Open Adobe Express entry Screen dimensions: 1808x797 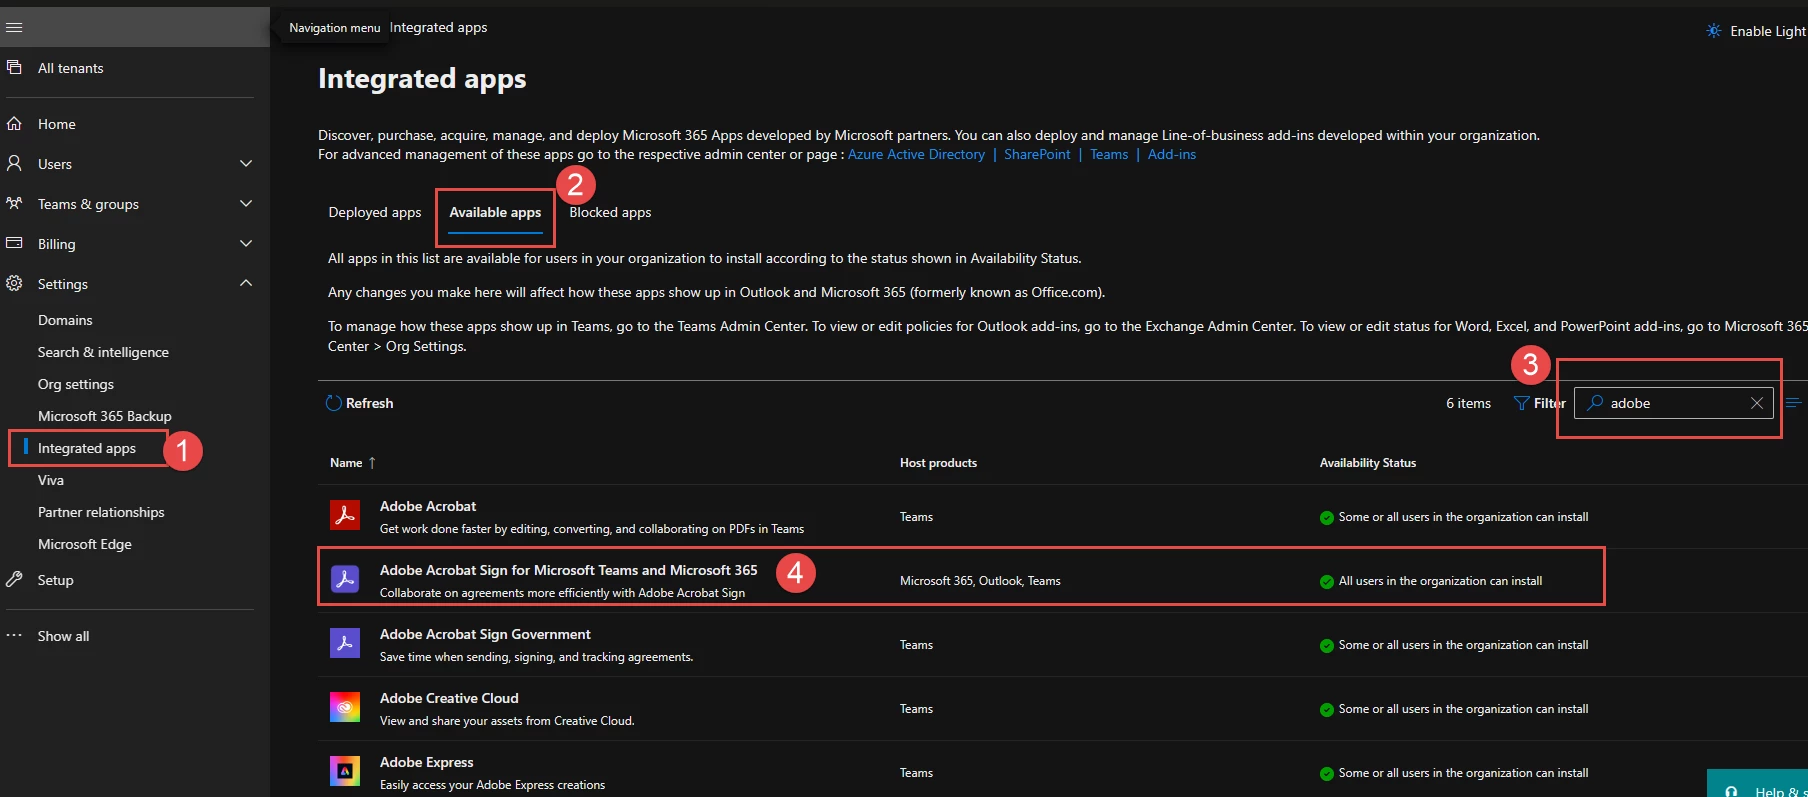click(427, 762)
